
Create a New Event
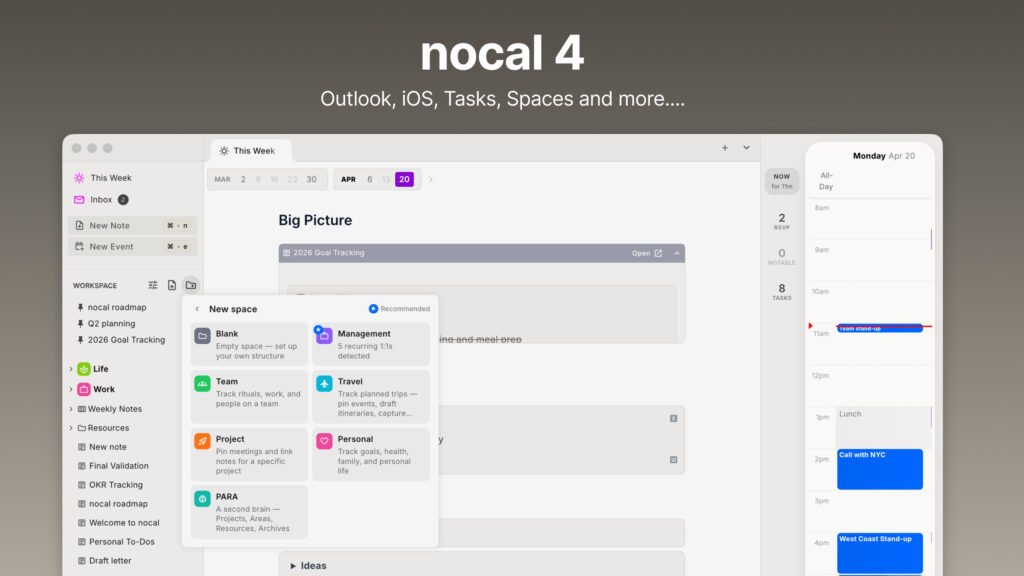click(x=133, y=246)
